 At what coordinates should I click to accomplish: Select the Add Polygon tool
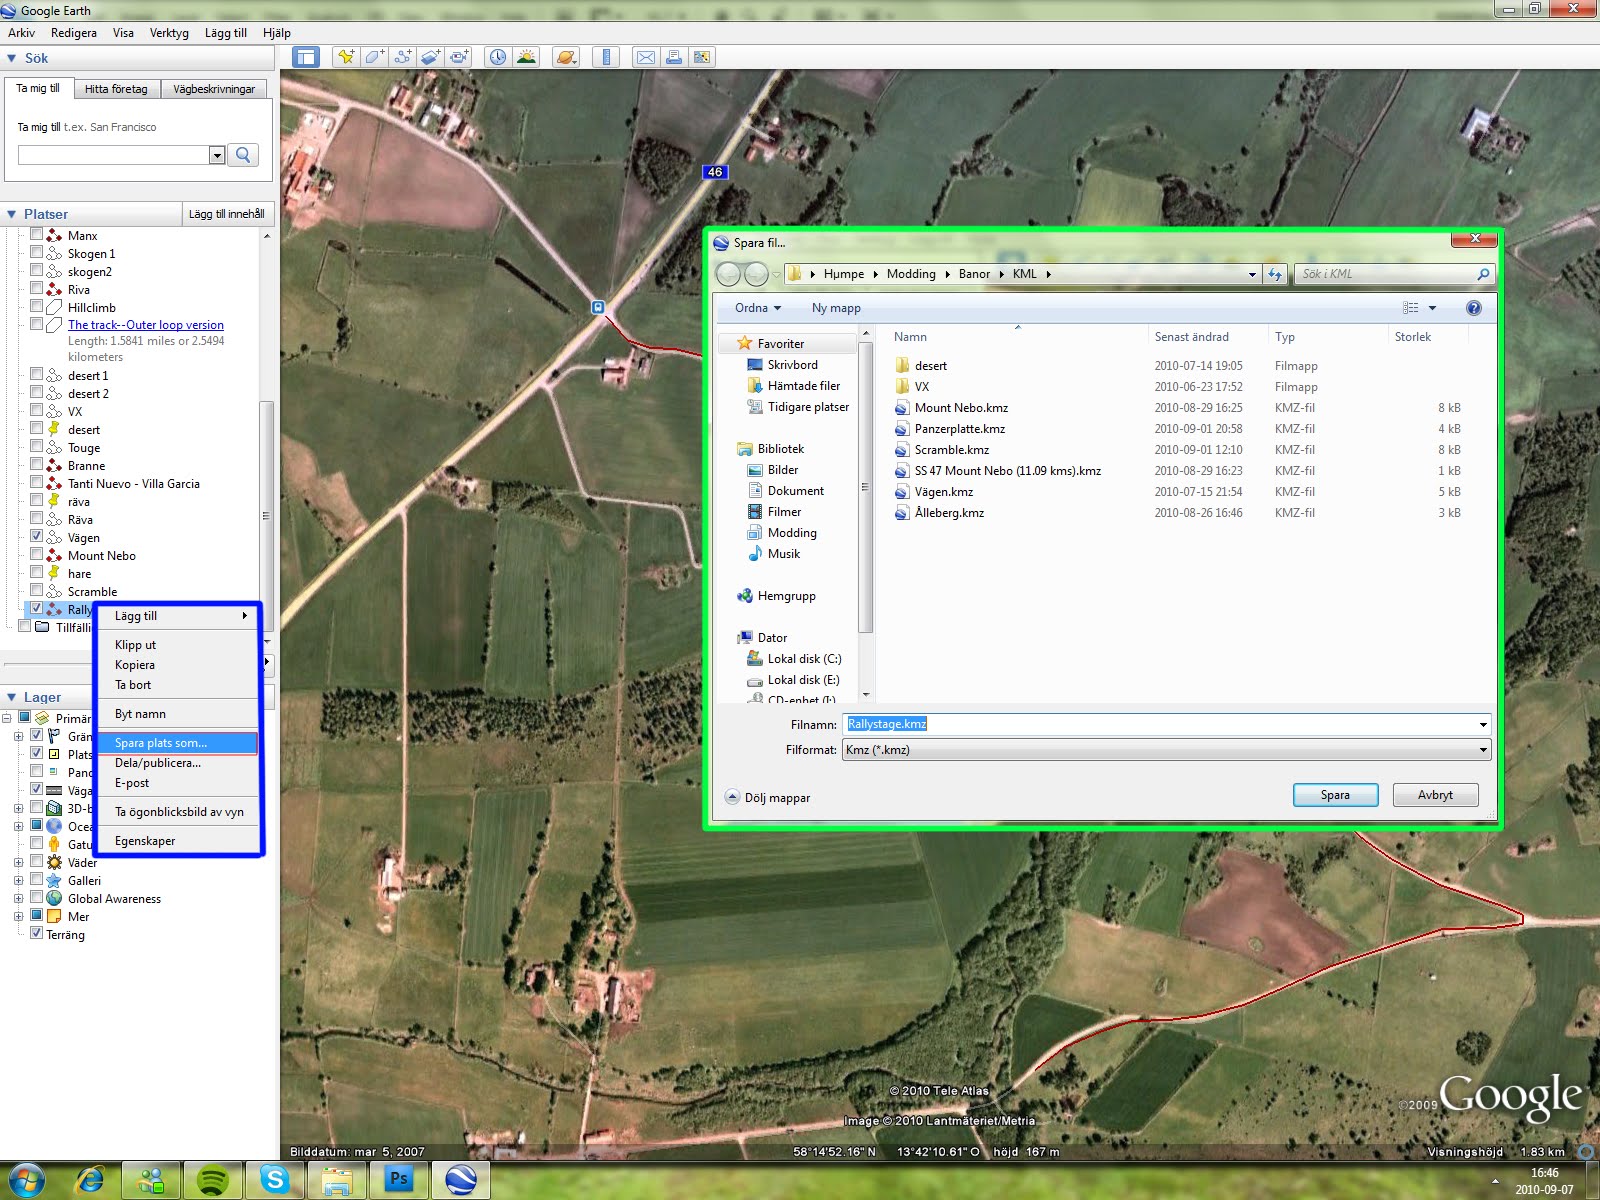(x=374, y=57)
